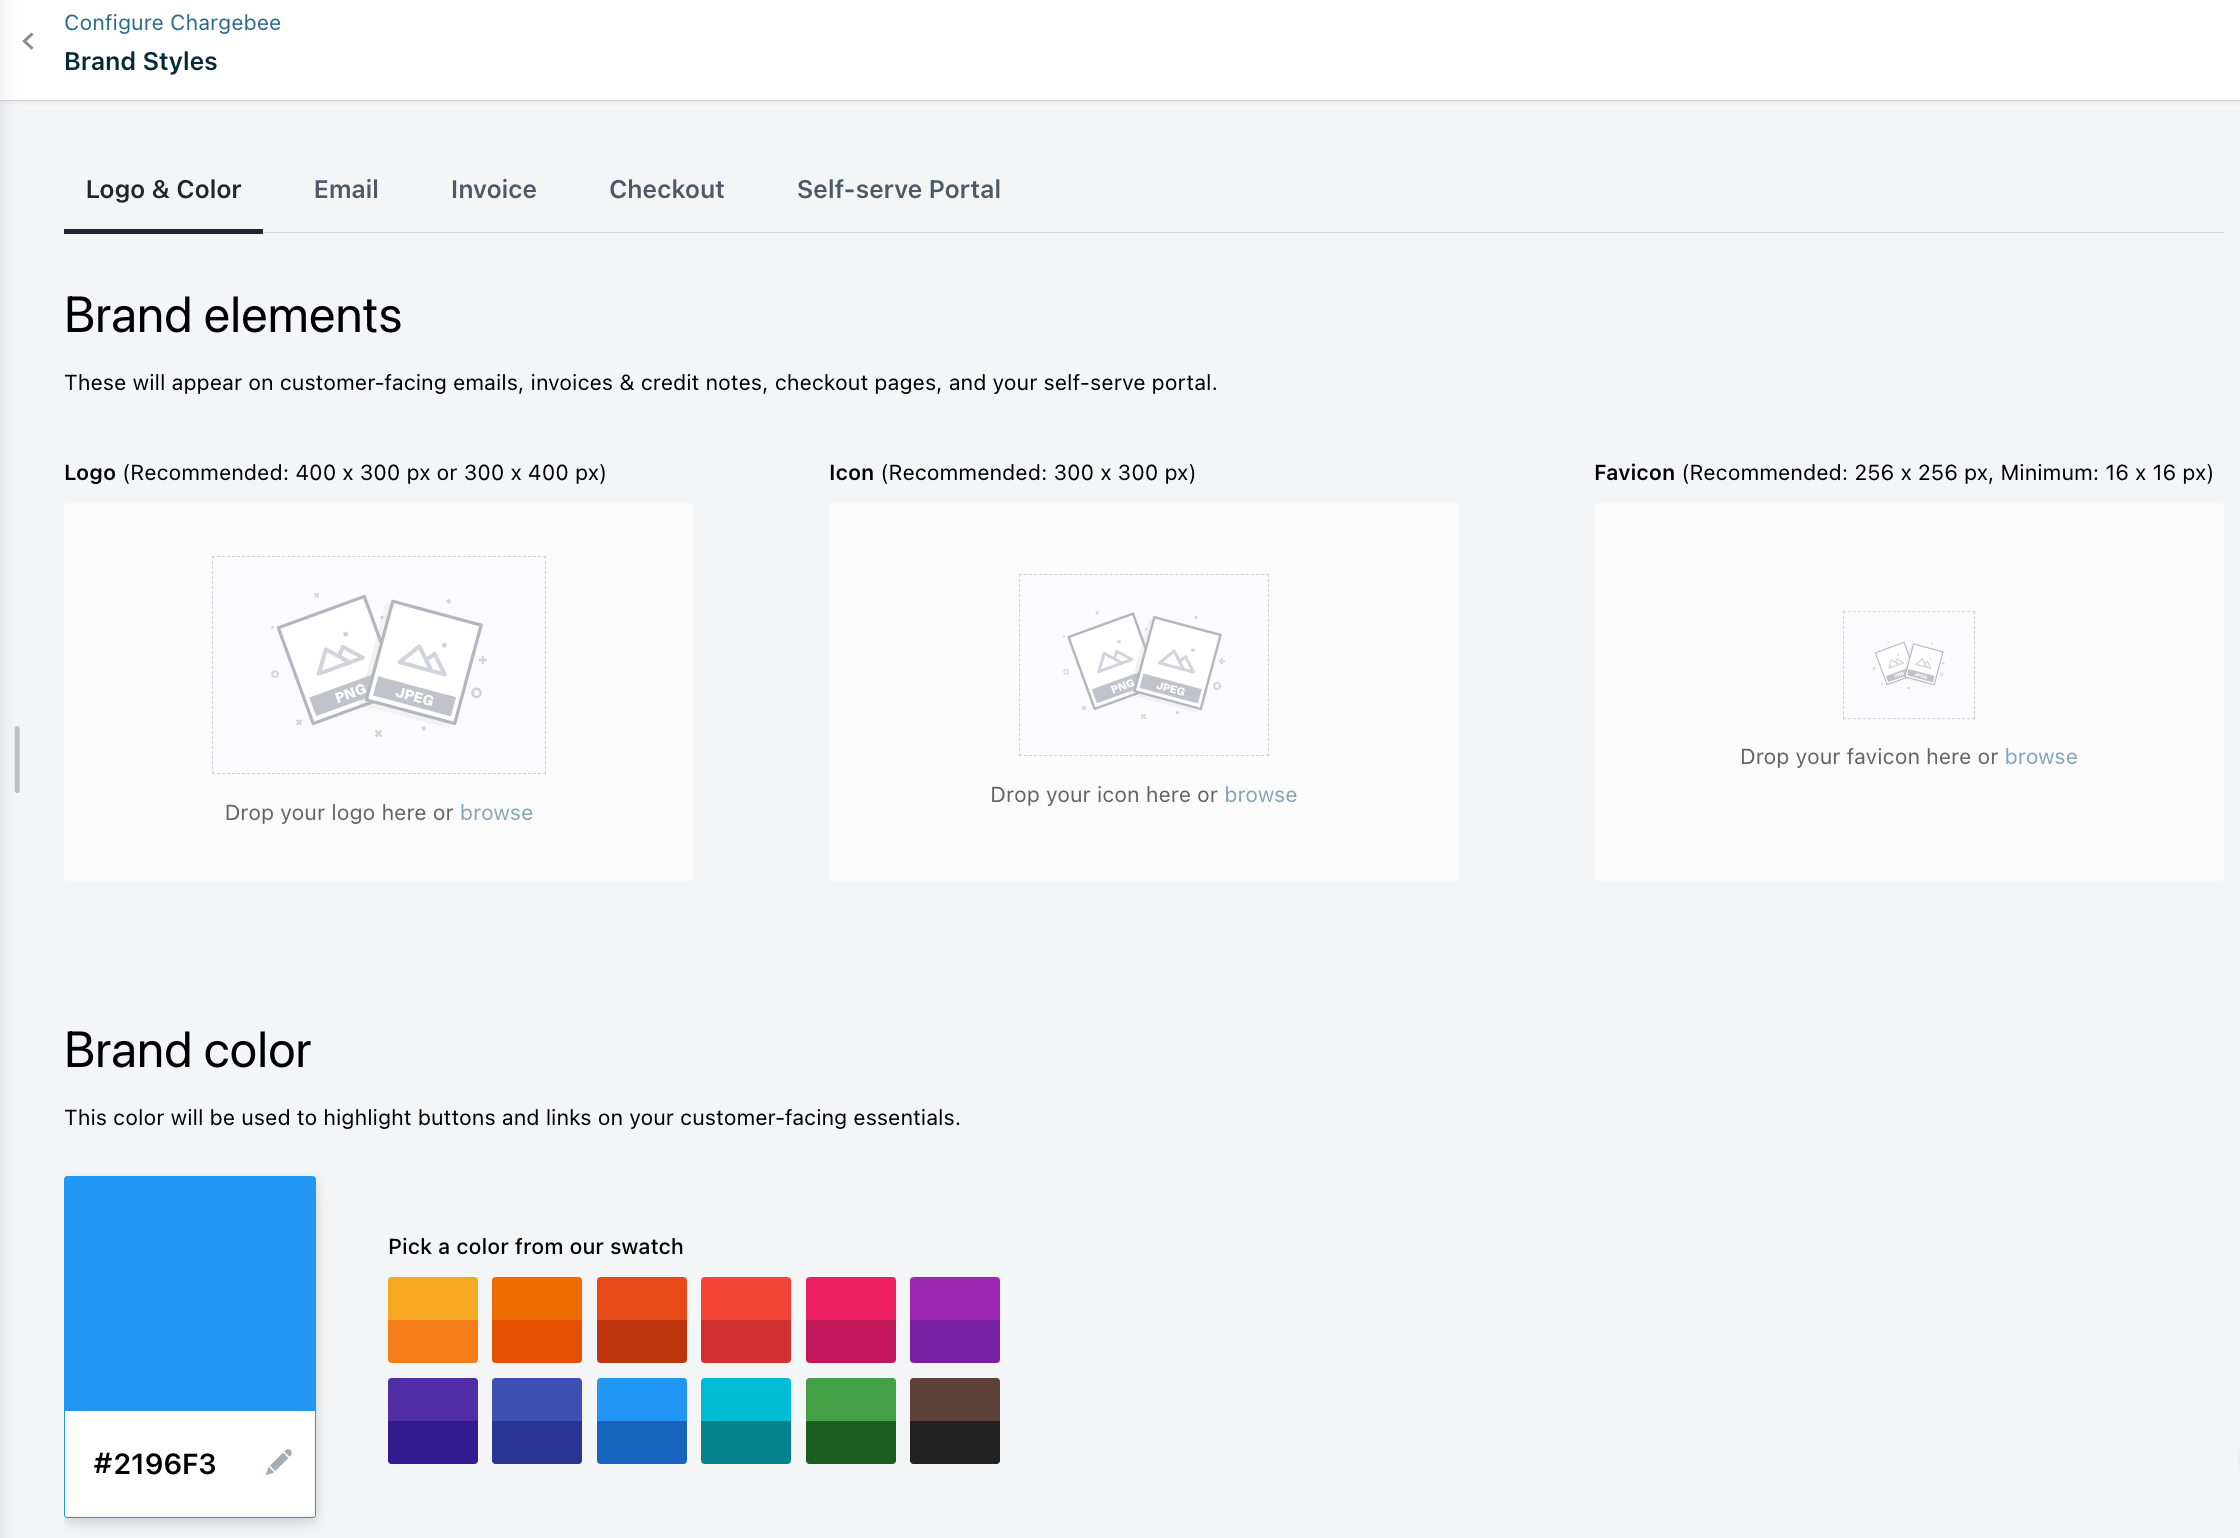Click the Favicon recommended size label

pyautogui.click(x=1903, y=473)
